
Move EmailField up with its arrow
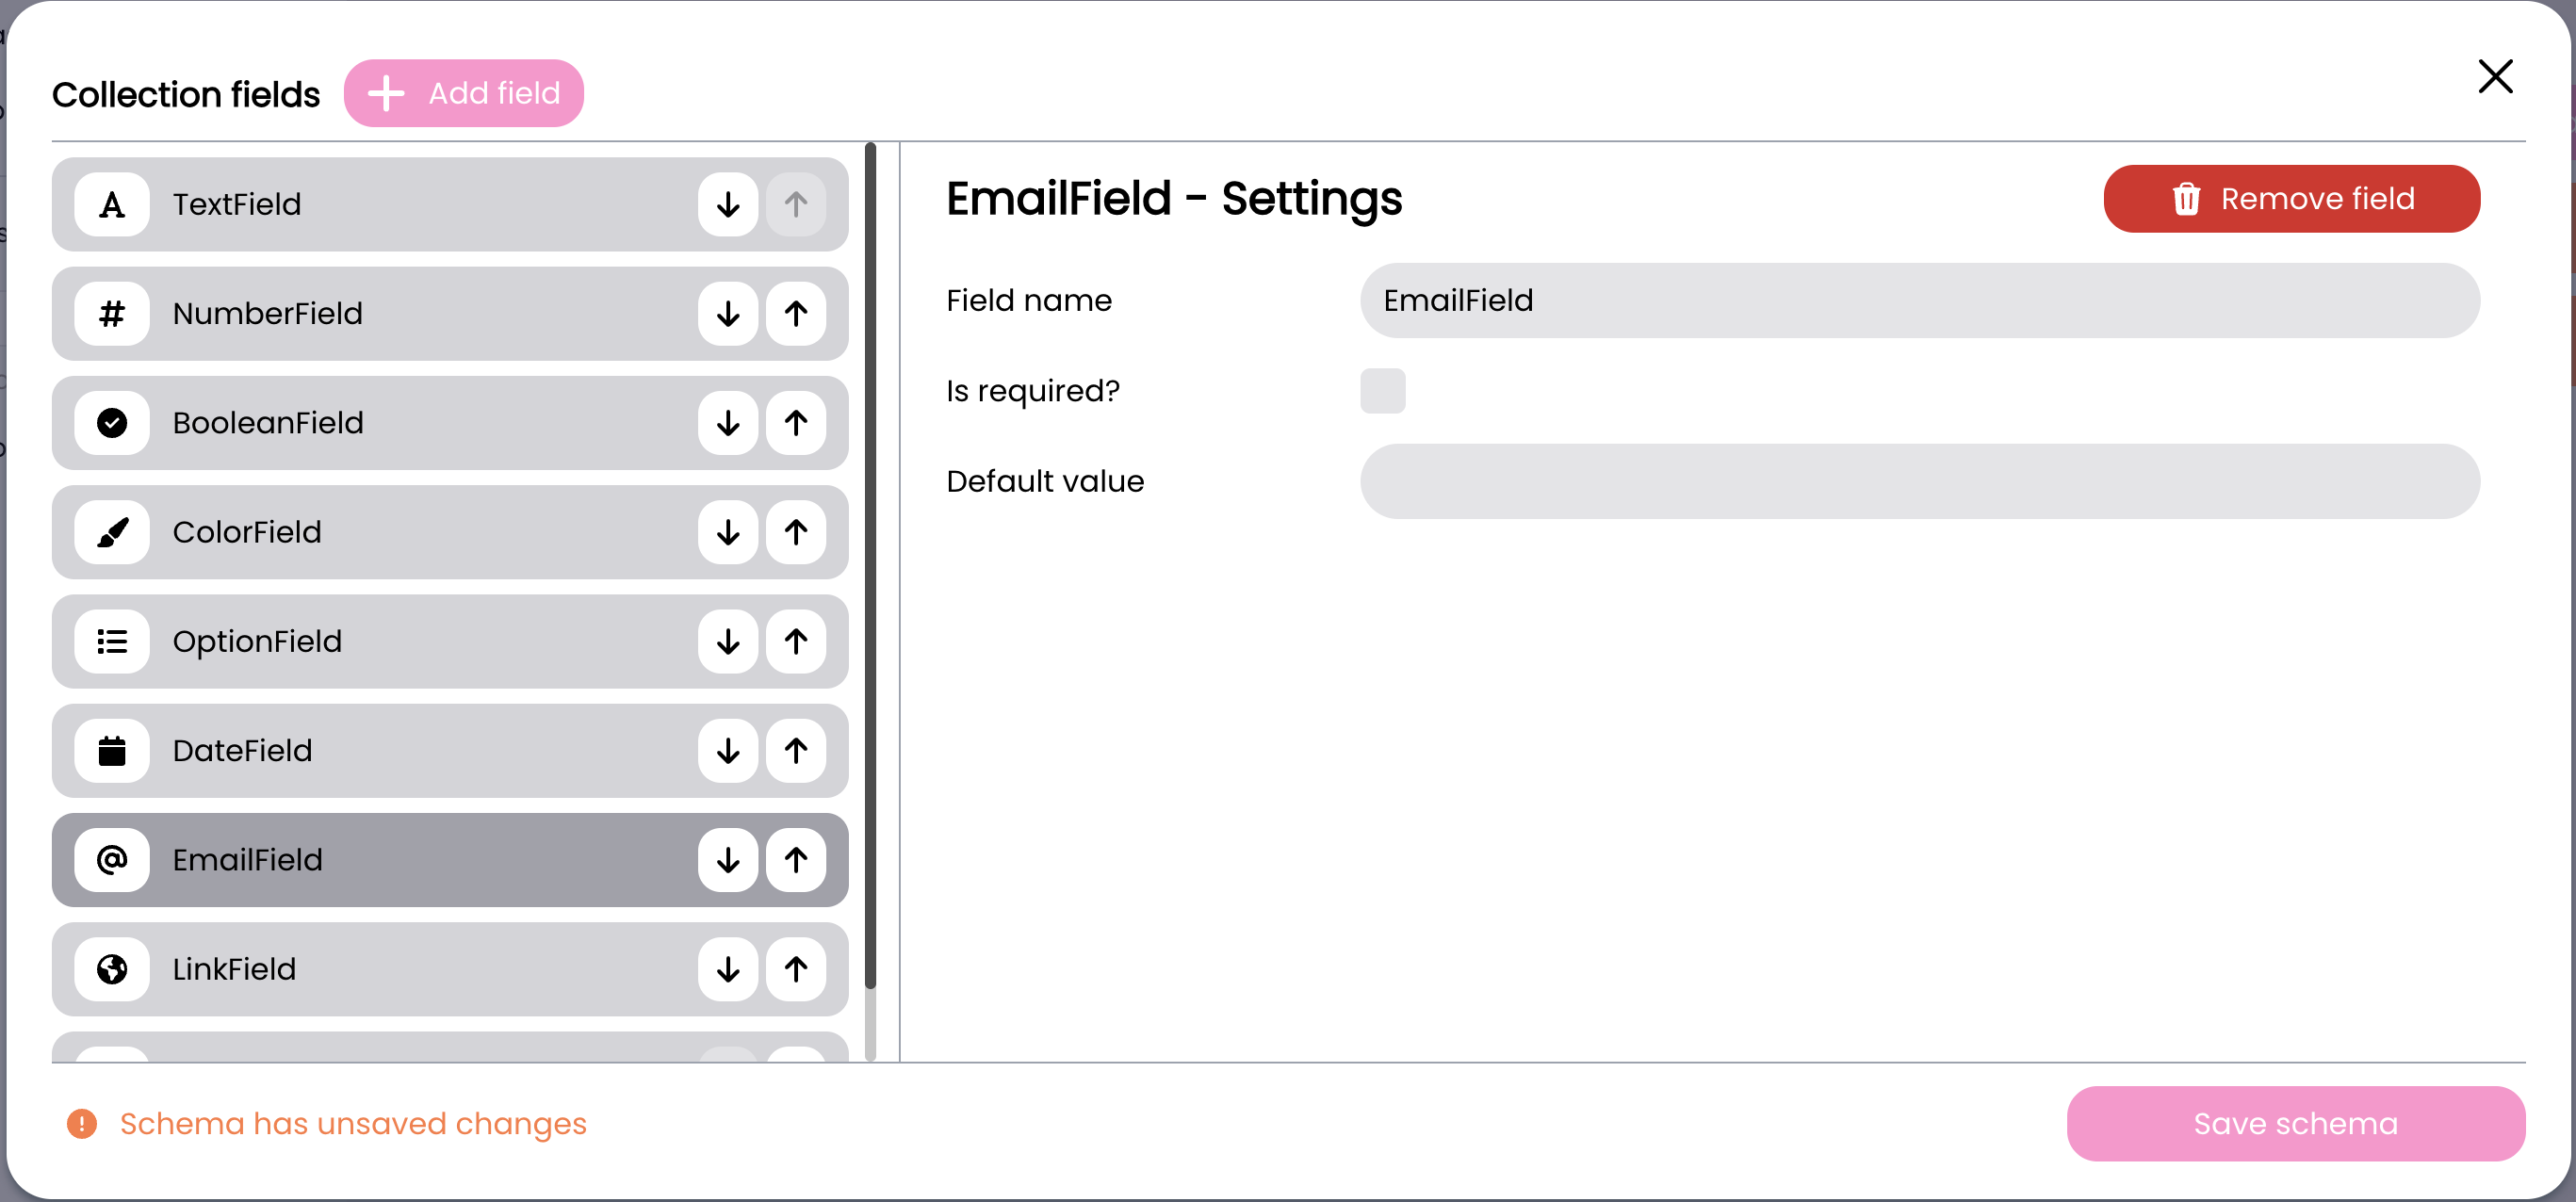(x=796, y=860)
